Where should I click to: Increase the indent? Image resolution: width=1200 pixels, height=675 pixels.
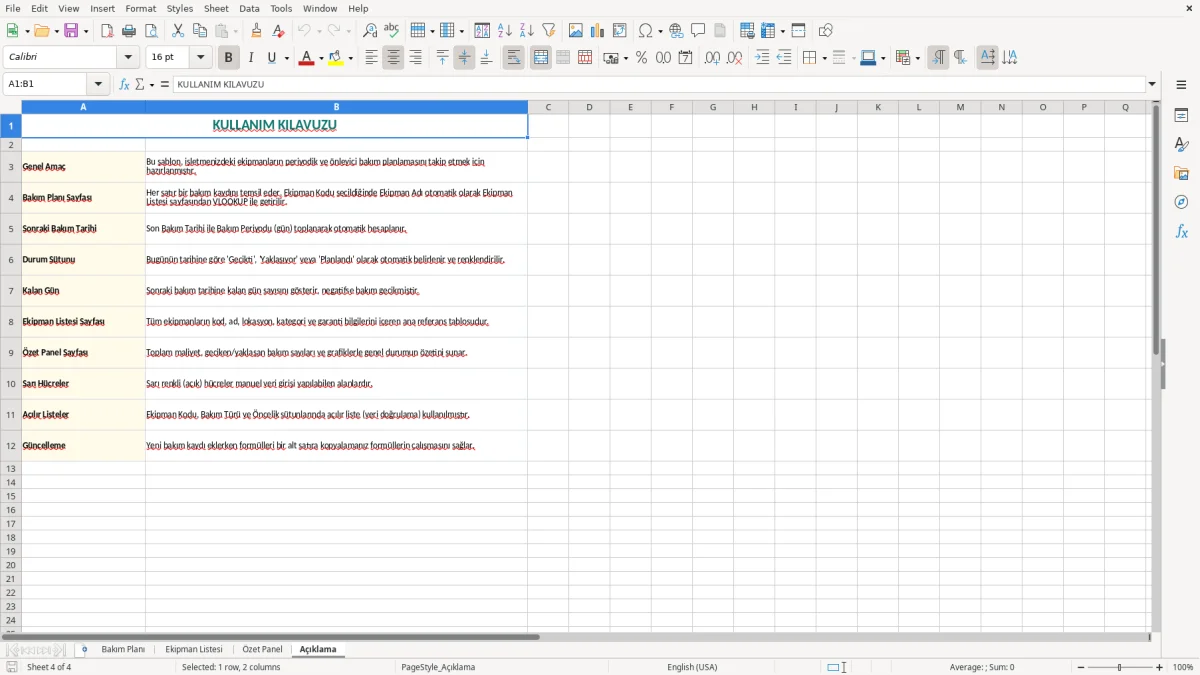click(x=762, y=58)
